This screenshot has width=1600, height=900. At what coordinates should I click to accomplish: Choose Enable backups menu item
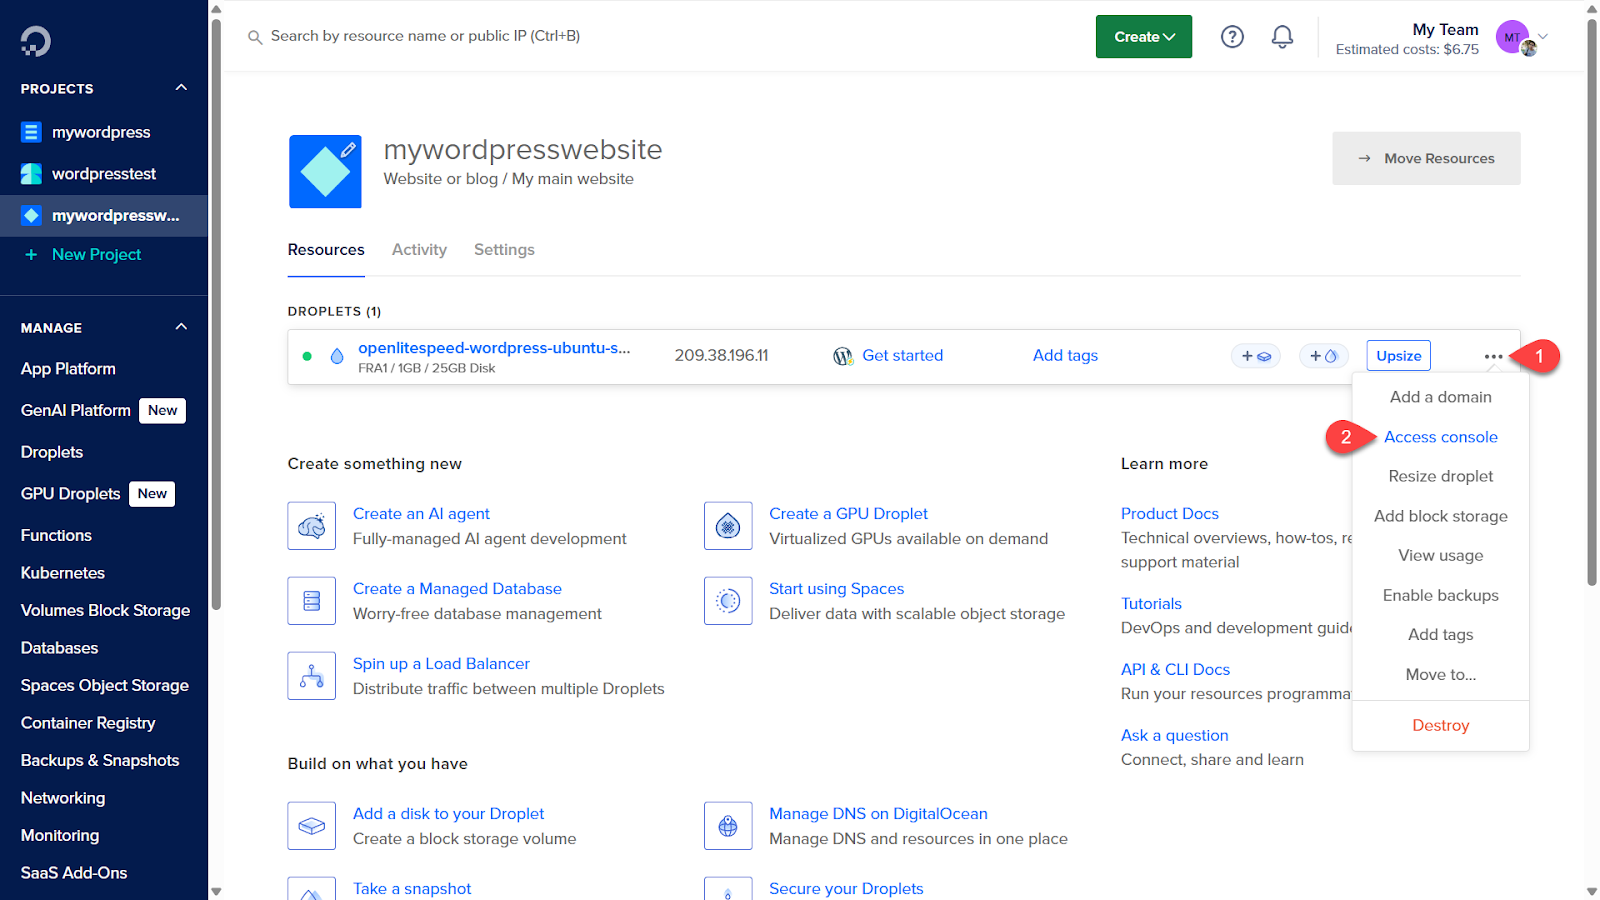click(x=1441, y=595)
